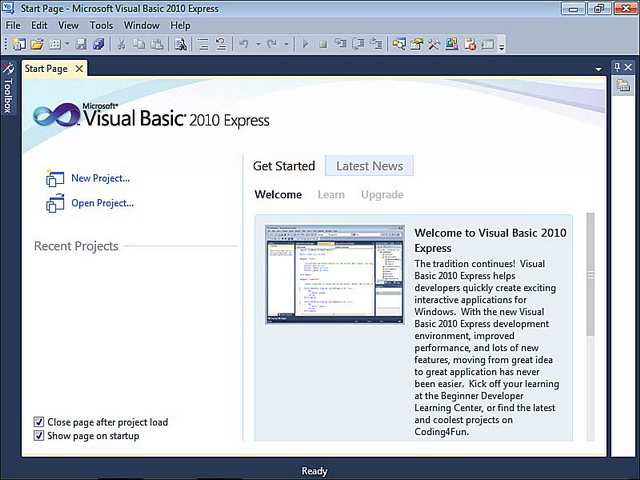Viewport: 640px width, 480px height.
Task: Close the Start Page tab
Action: (79, 69)
